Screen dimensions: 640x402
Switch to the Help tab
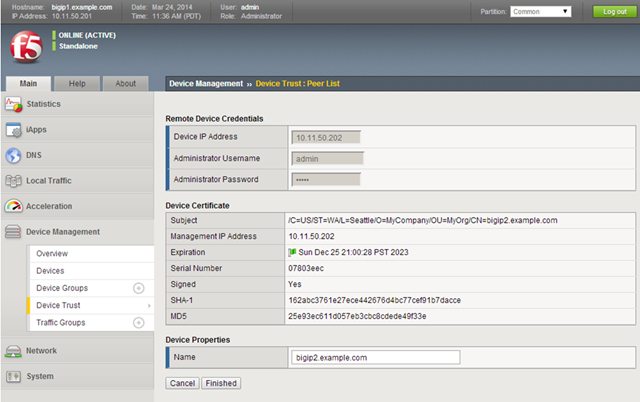pyautogui.click(x=76, y=84)
